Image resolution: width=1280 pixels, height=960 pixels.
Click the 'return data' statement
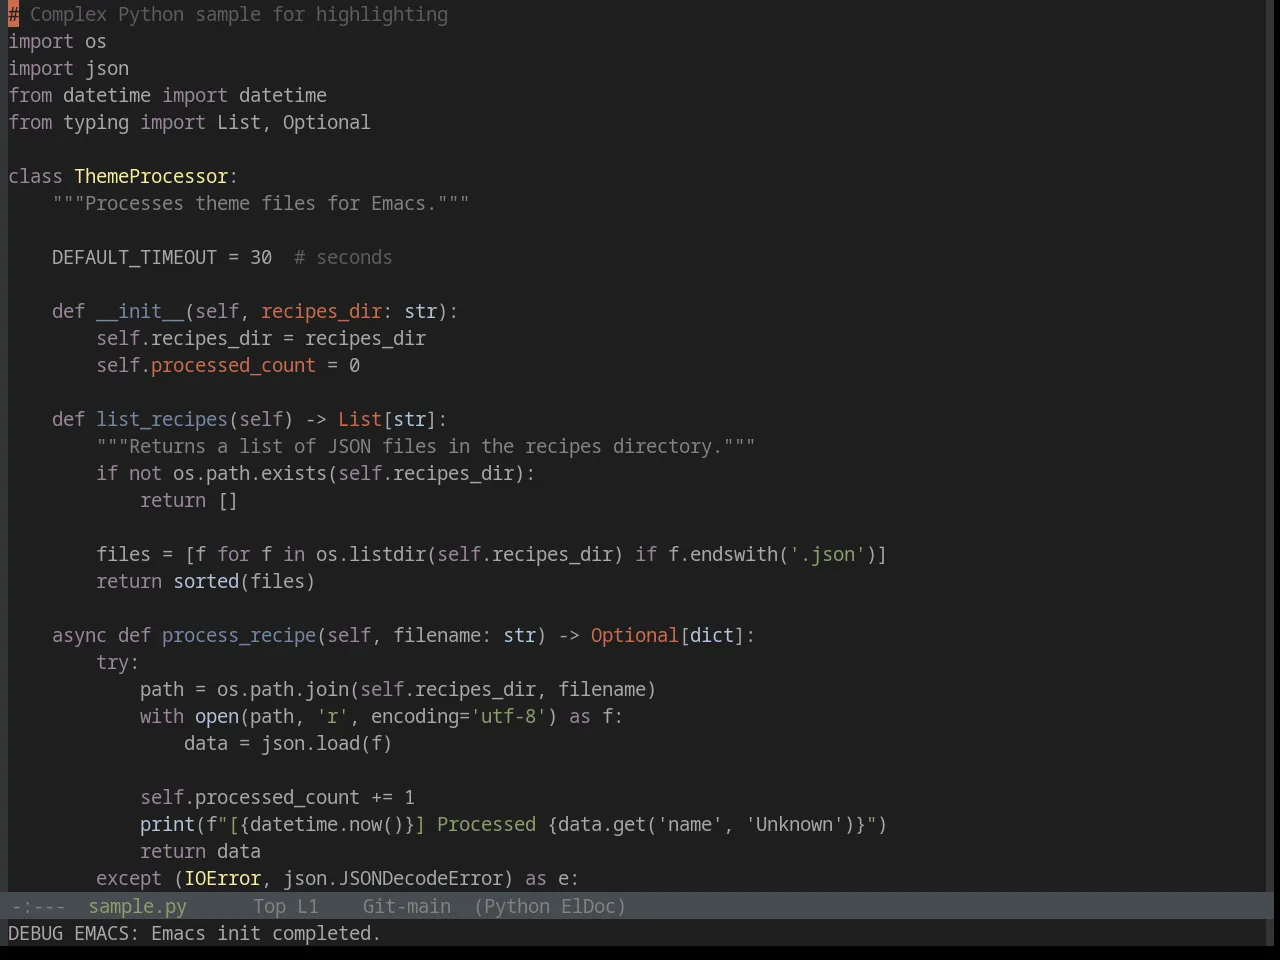click(x=200, y=851)
